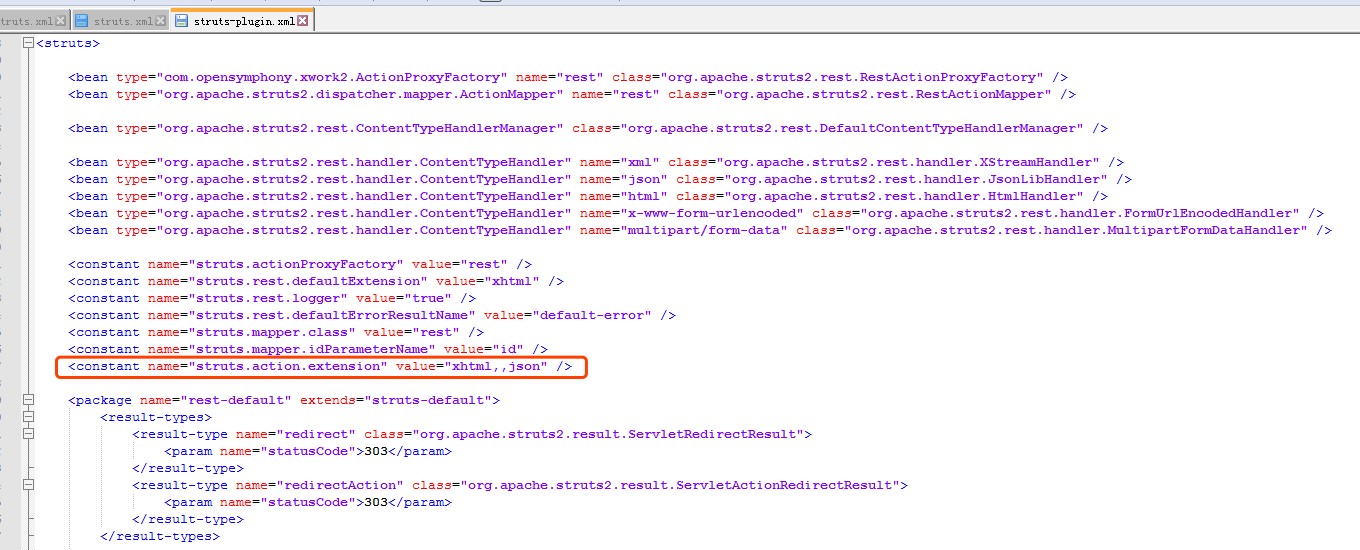Click 303 status code under redirectAction
Screen dimensions: 1360x550
(376, 502)
